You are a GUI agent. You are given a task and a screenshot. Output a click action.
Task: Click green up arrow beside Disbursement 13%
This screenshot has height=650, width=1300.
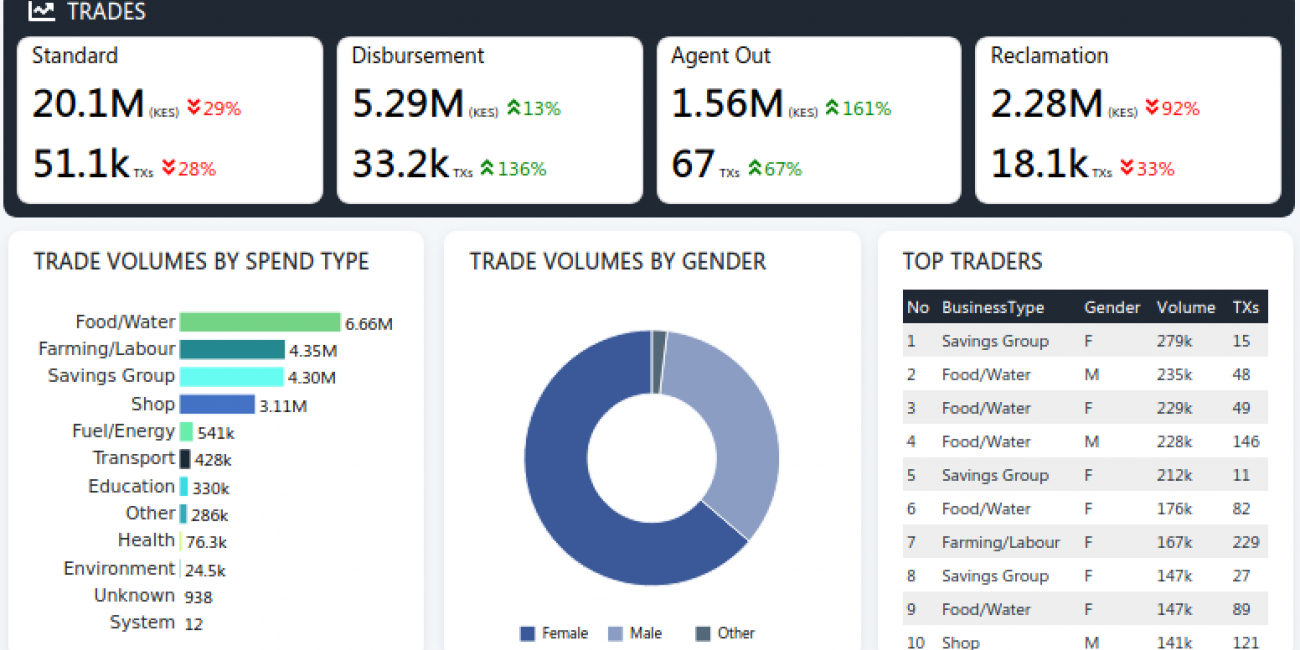[x=514, y=108]
